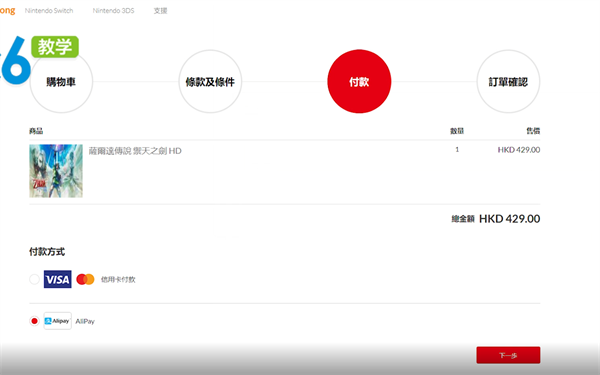Click the AliPay text label
600x375 pixels.
85,321
